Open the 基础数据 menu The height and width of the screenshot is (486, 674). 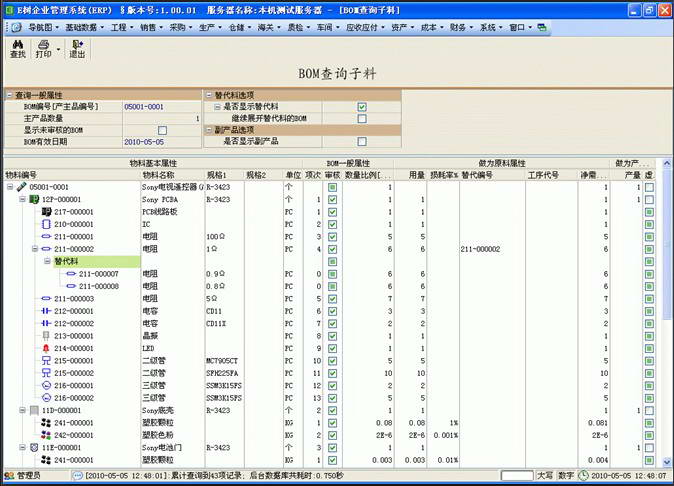pyautogui.click(x=84, y=28)
